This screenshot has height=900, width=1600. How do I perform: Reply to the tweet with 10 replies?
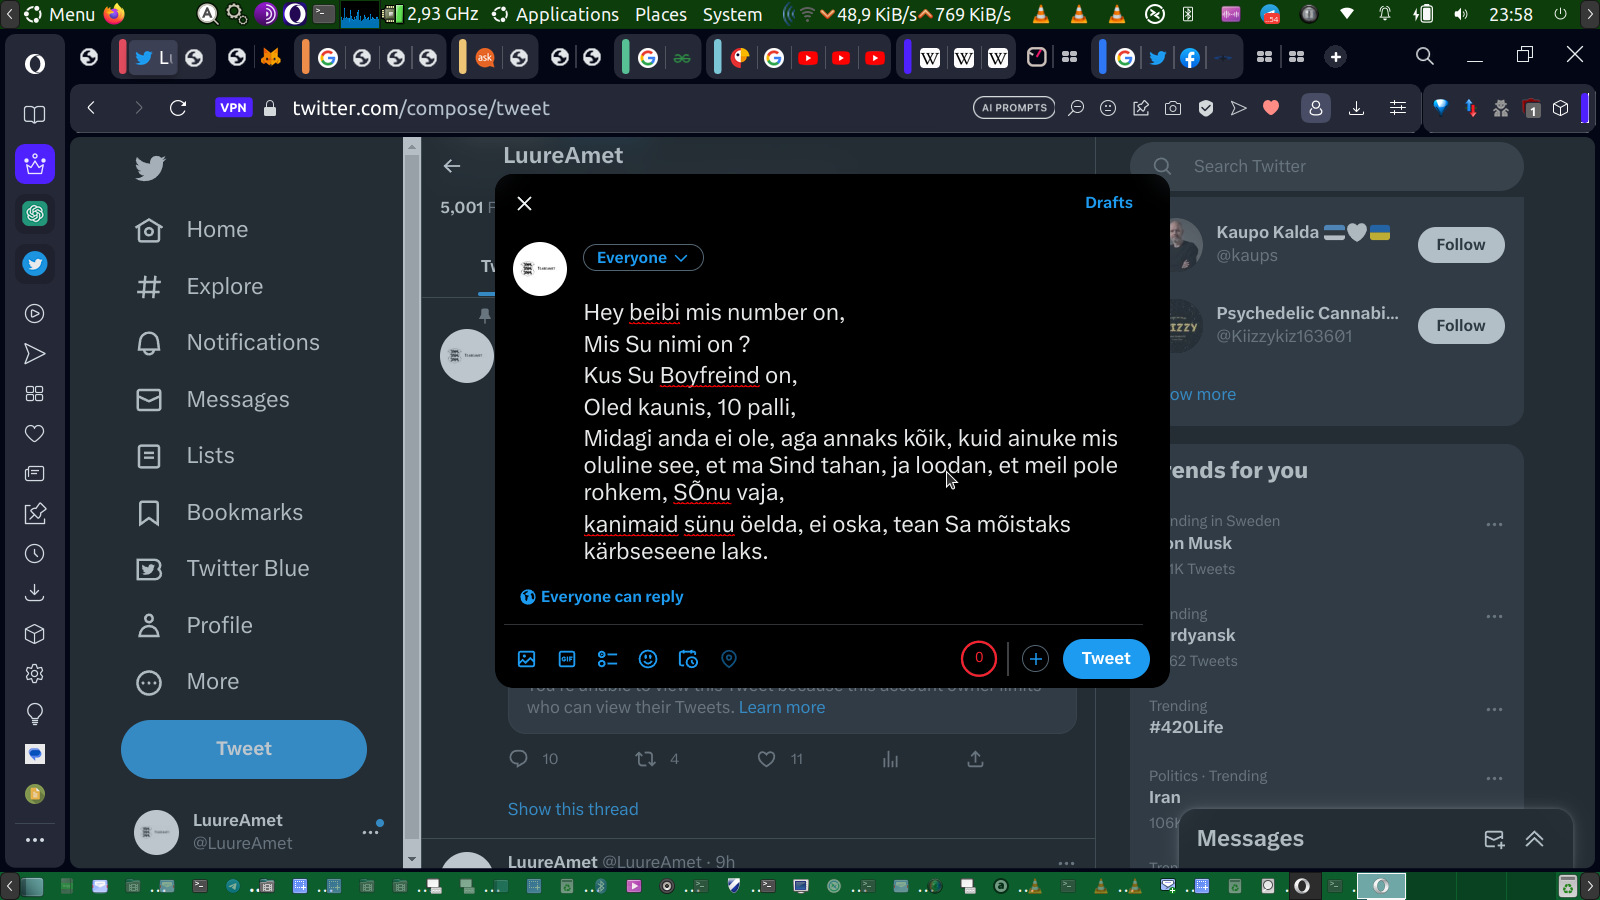pos(518,759)
